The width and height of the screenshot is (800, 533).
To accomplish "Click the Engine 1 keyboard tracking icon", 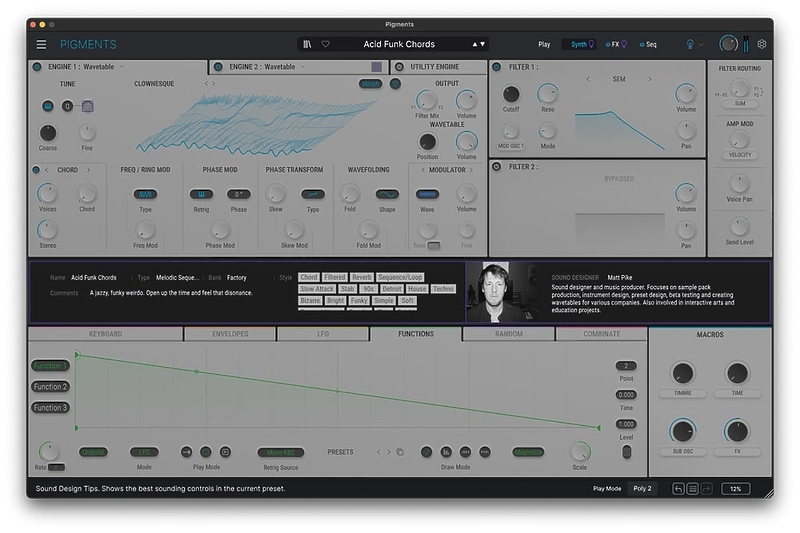I will pos(48,106).
